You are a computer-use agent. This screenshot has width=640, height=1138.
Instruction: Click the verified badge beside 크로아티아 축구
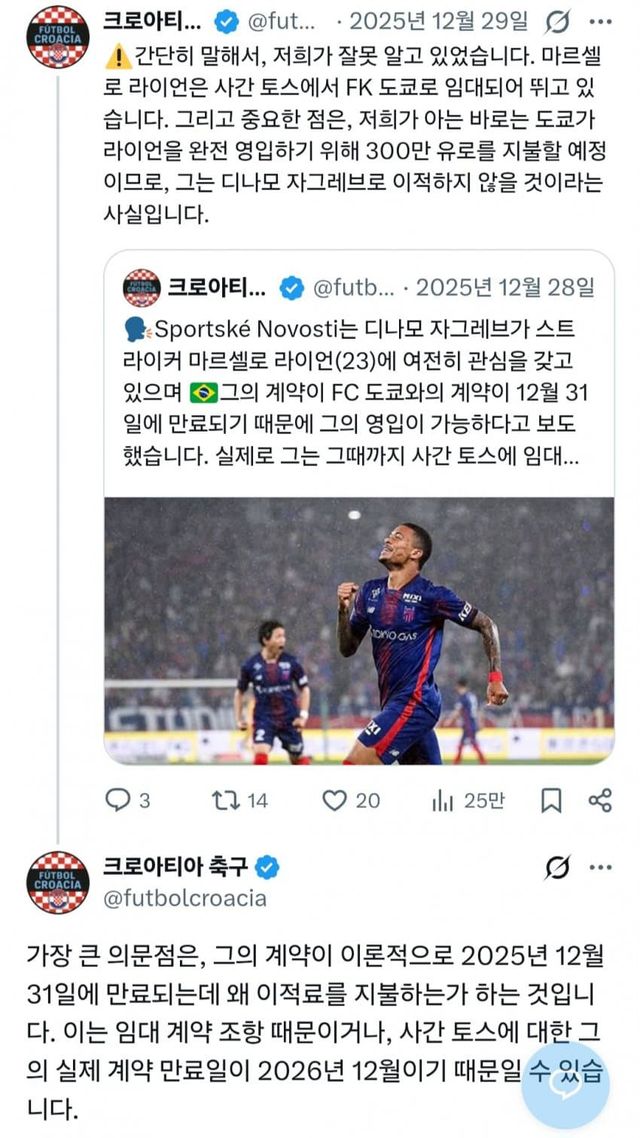click(268, 867)
